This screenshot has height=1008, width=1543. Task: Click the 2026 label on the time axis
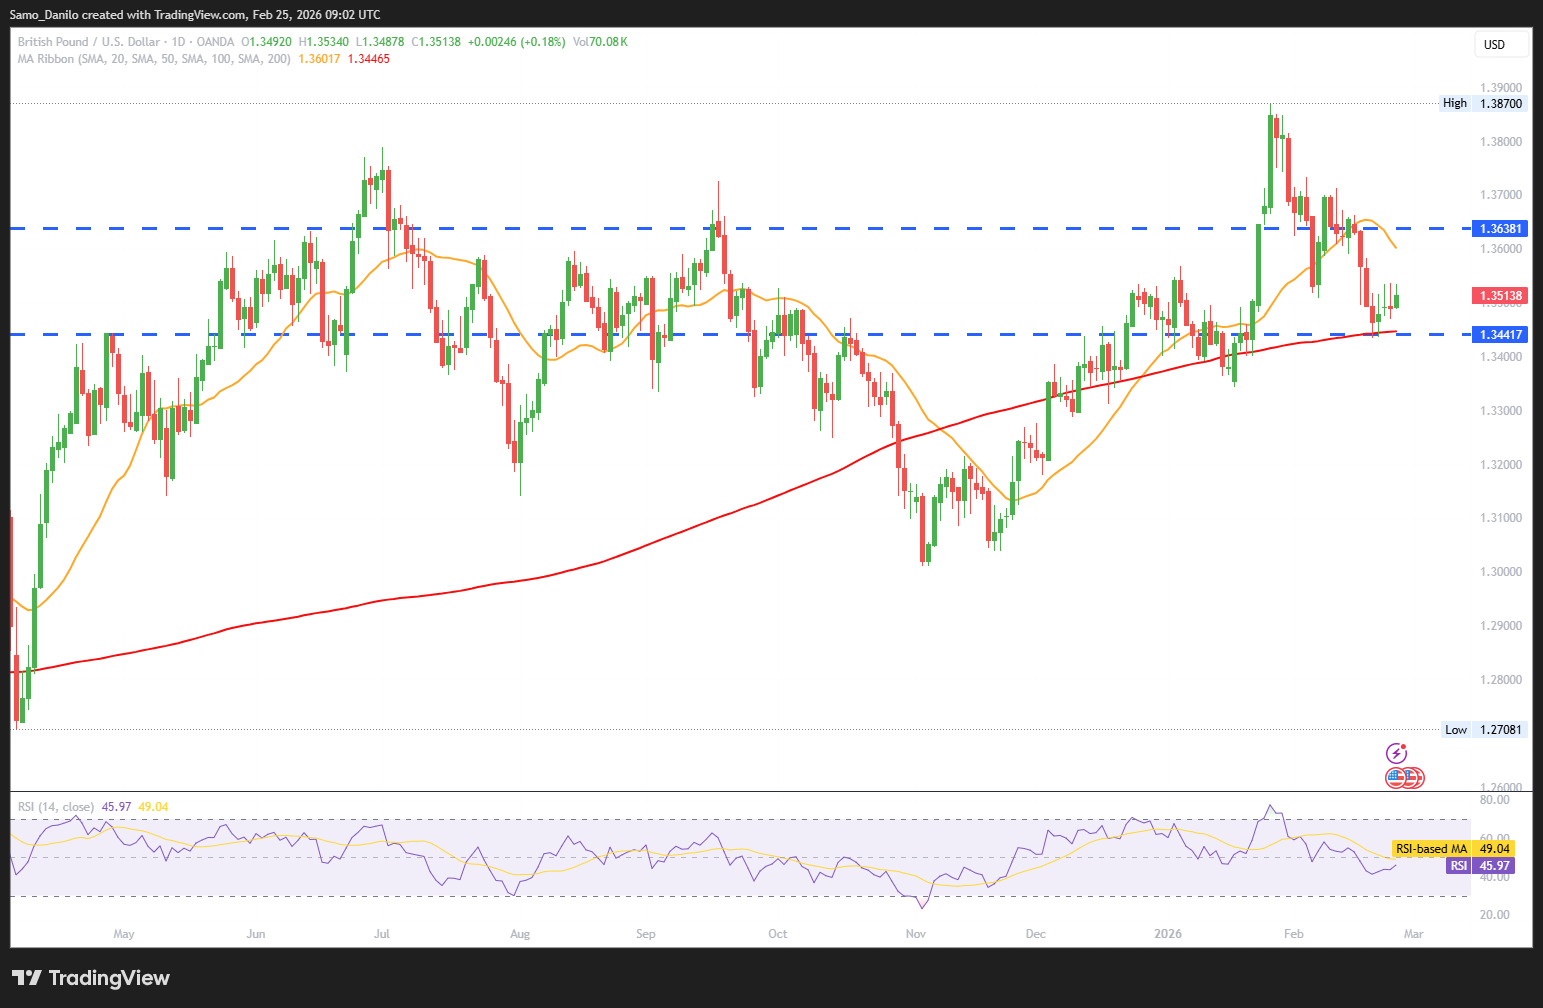coord(1167,934)
